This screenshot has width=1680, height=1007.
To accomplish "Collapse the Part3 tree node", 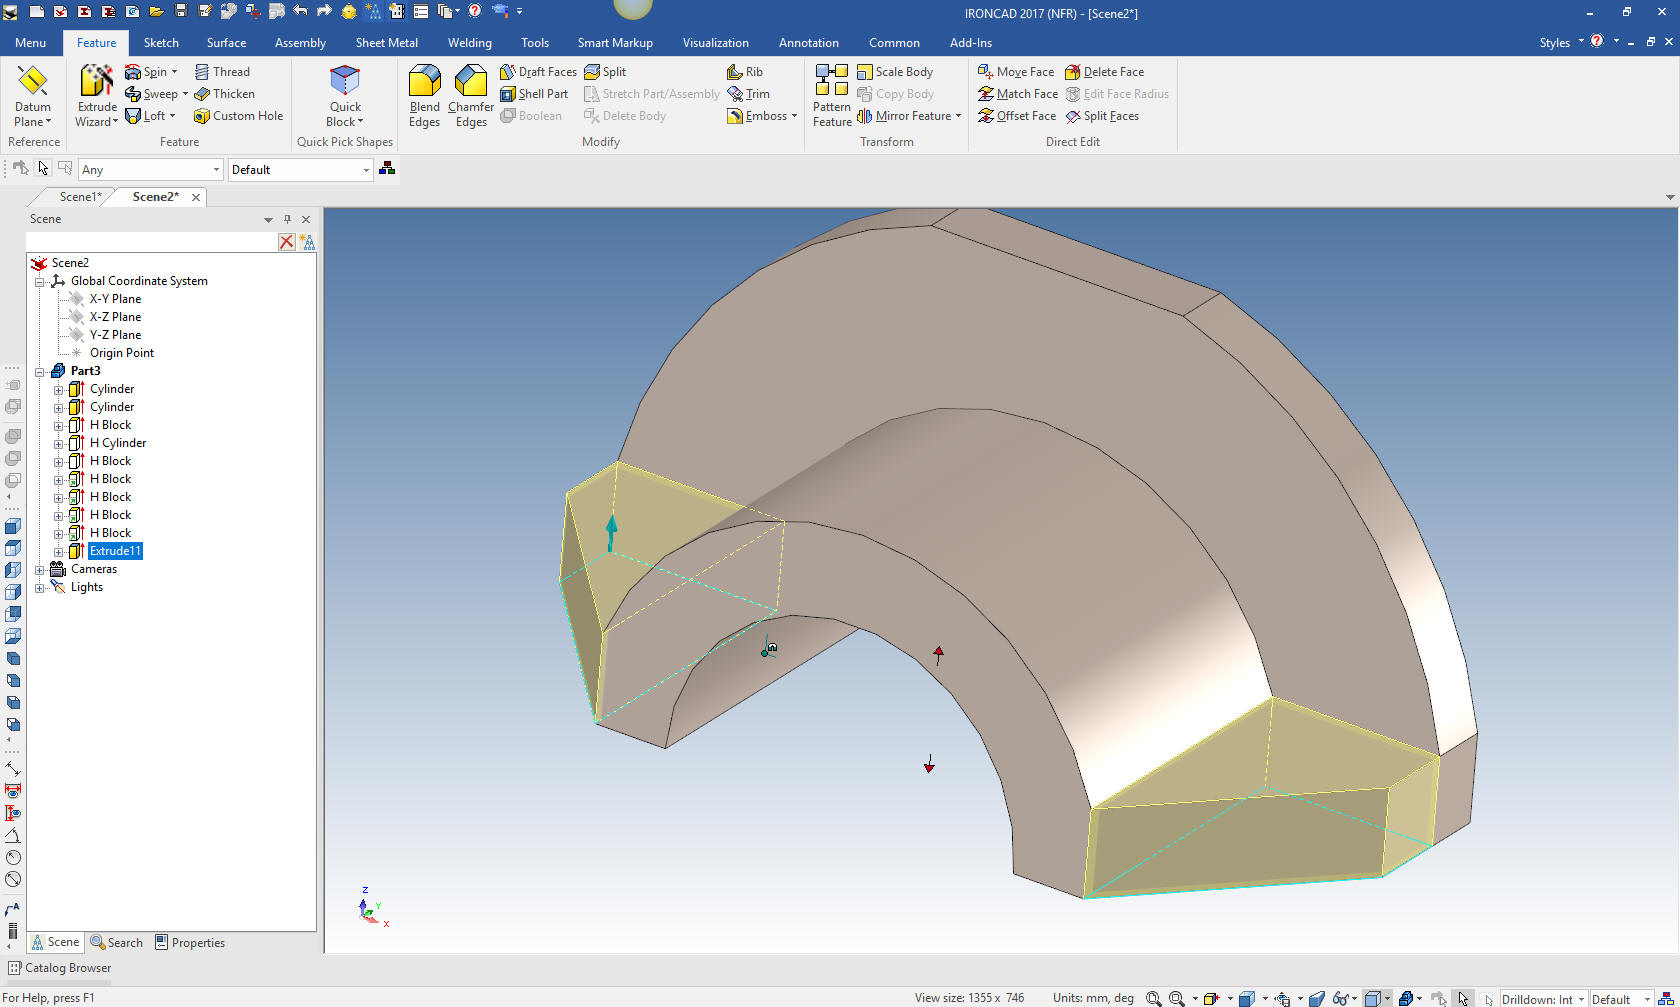I will [40, 371].
